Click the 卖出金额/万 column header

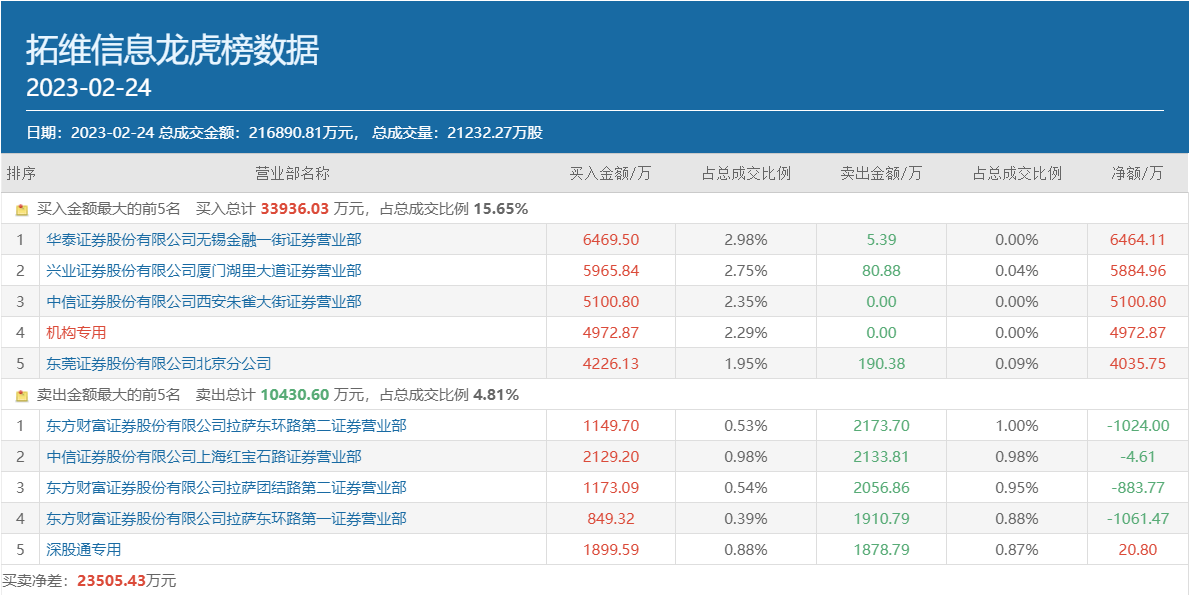881,174
